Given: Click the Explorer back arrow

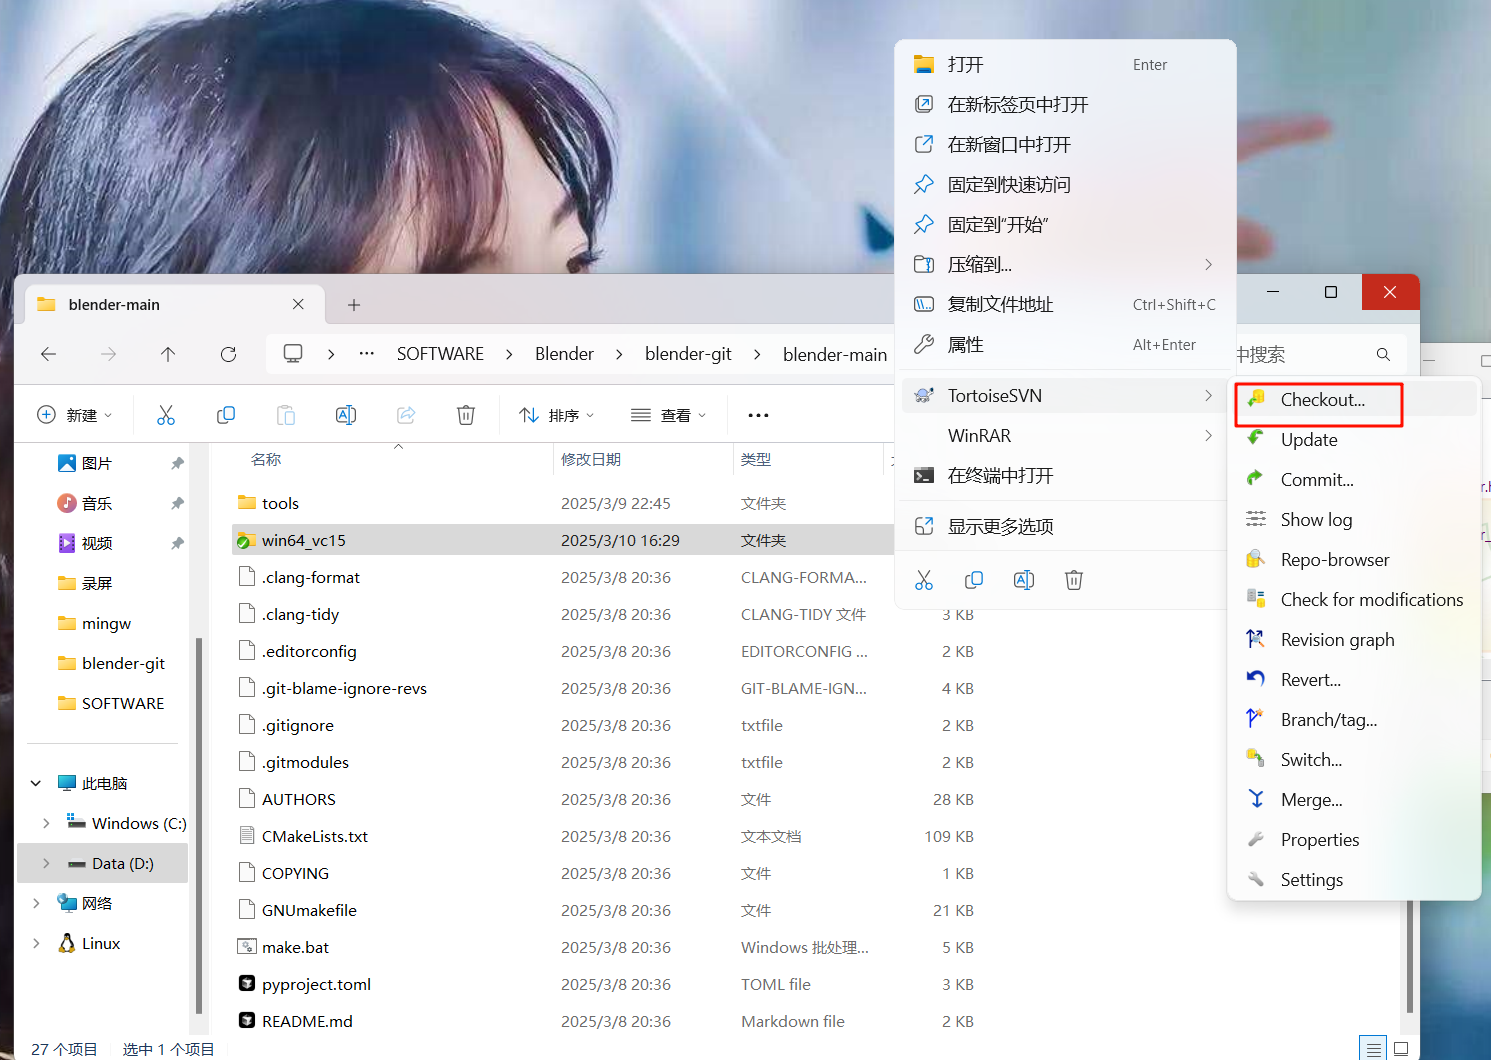Looking at the screenshot, I should coord(48,354).
